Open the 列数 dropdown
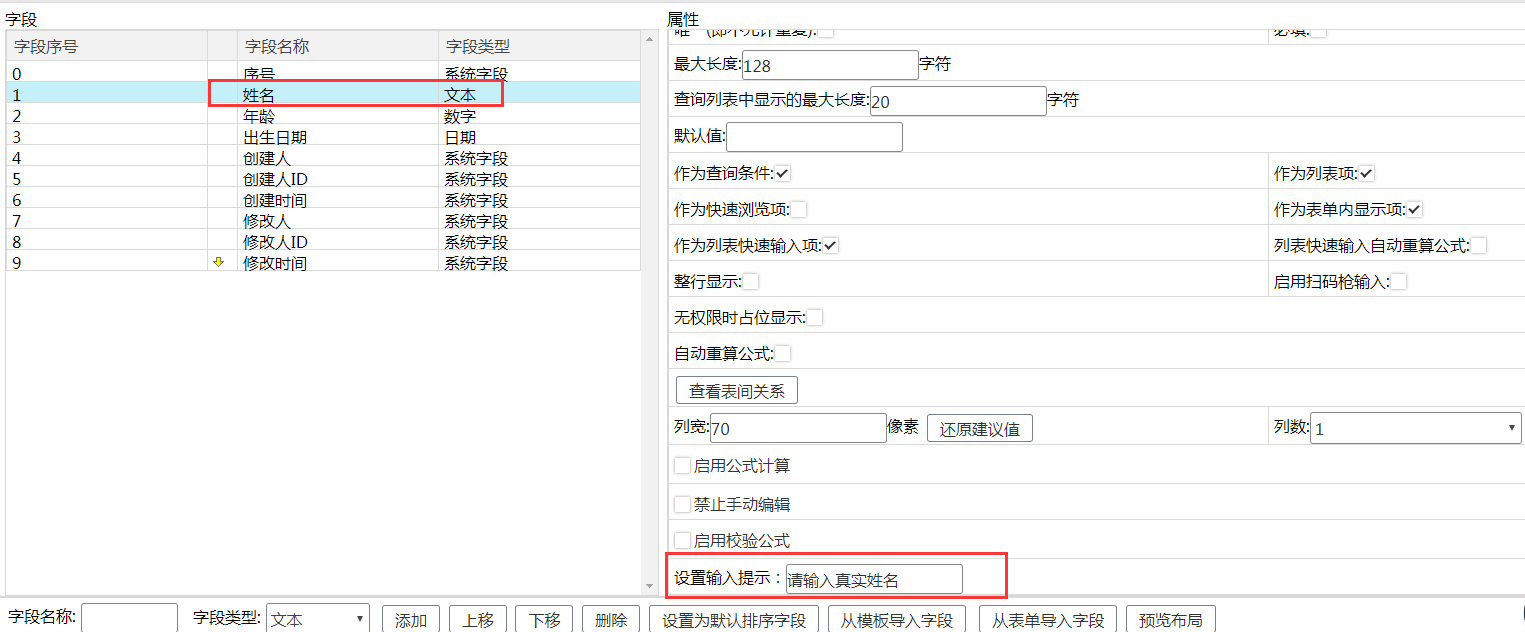 (1415, 429)
